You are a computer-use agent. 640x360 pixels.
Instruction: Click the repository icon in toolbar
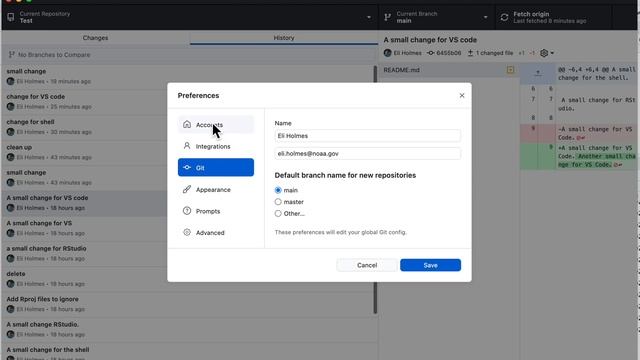(11, 17)
